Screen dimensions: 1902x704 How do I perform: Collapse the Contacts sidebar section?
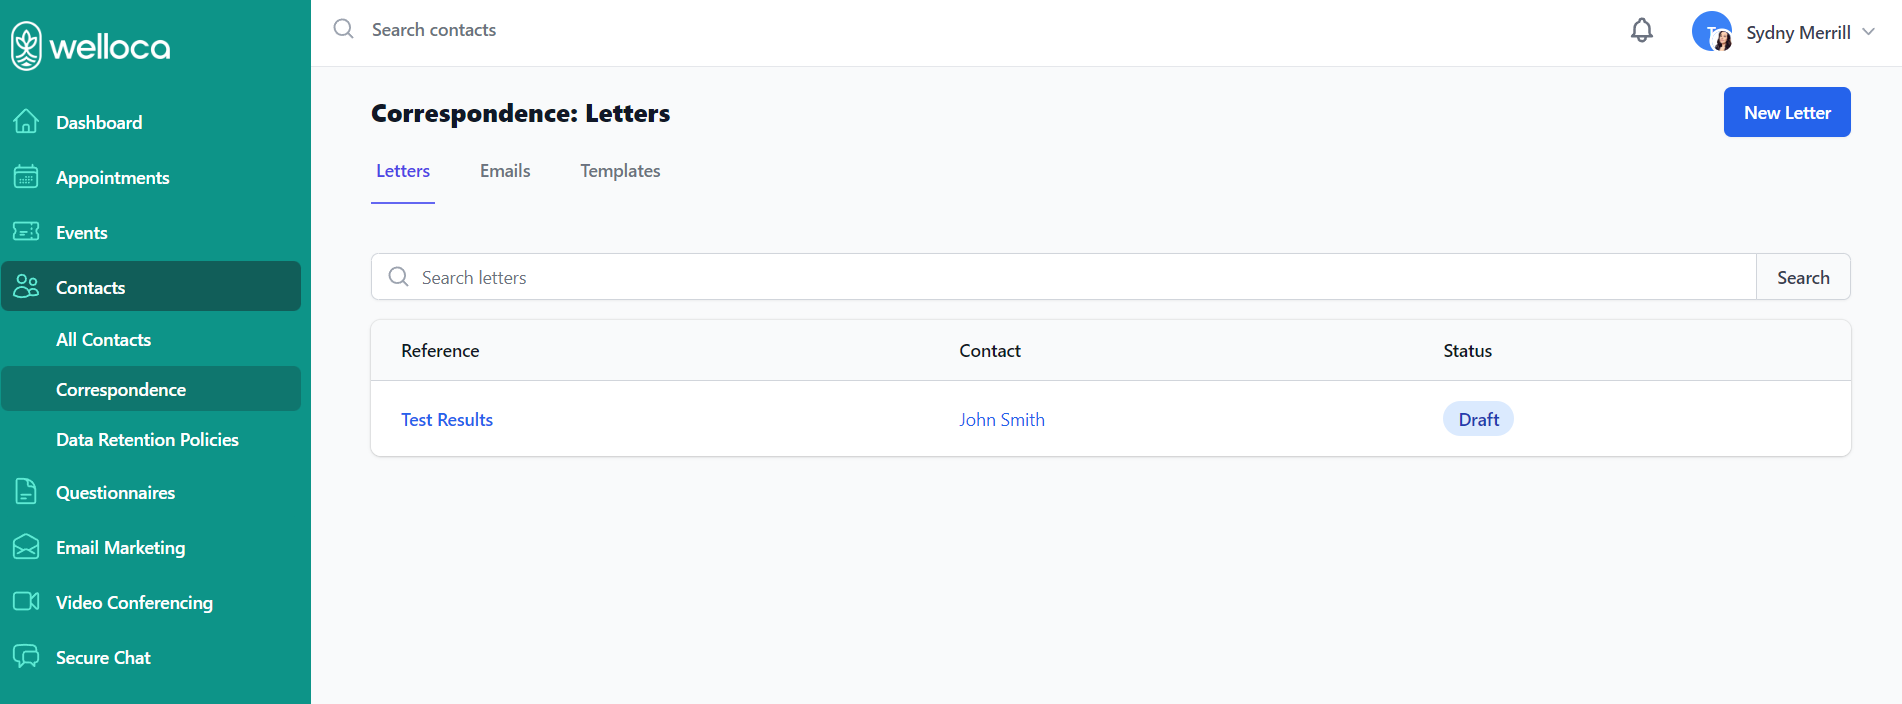click(150, 287)
